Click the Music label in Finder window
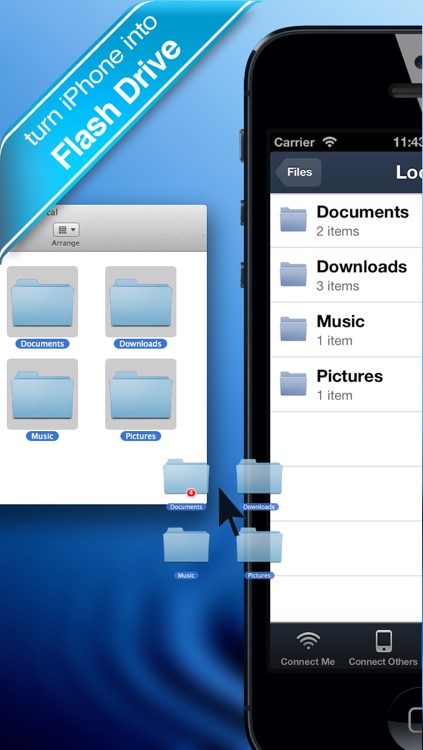 click(x=42, y=436)
